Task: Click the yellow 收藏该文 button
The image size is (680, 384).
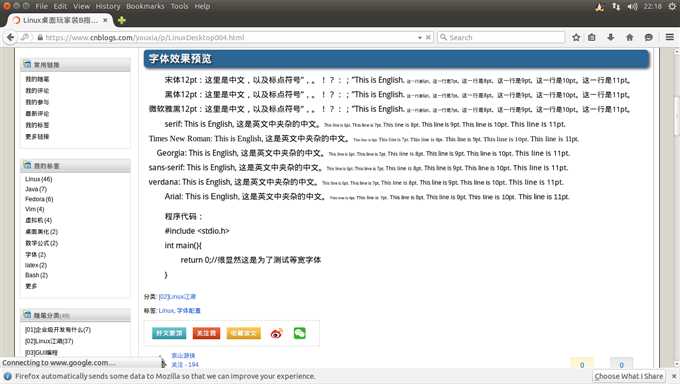Action: [243, 333]
